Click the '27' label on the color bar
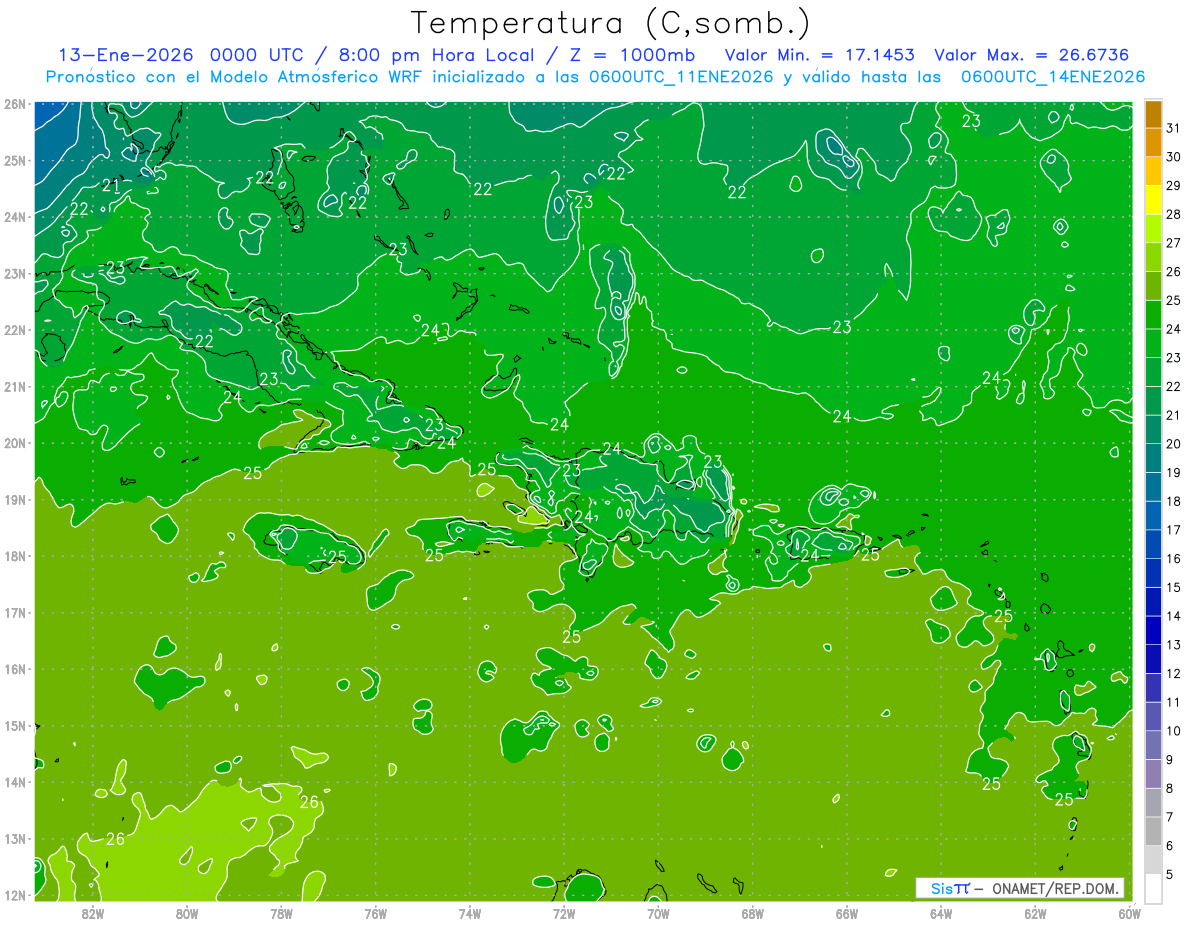This screenshot has height=927, width=1200. coord(1173,243)
